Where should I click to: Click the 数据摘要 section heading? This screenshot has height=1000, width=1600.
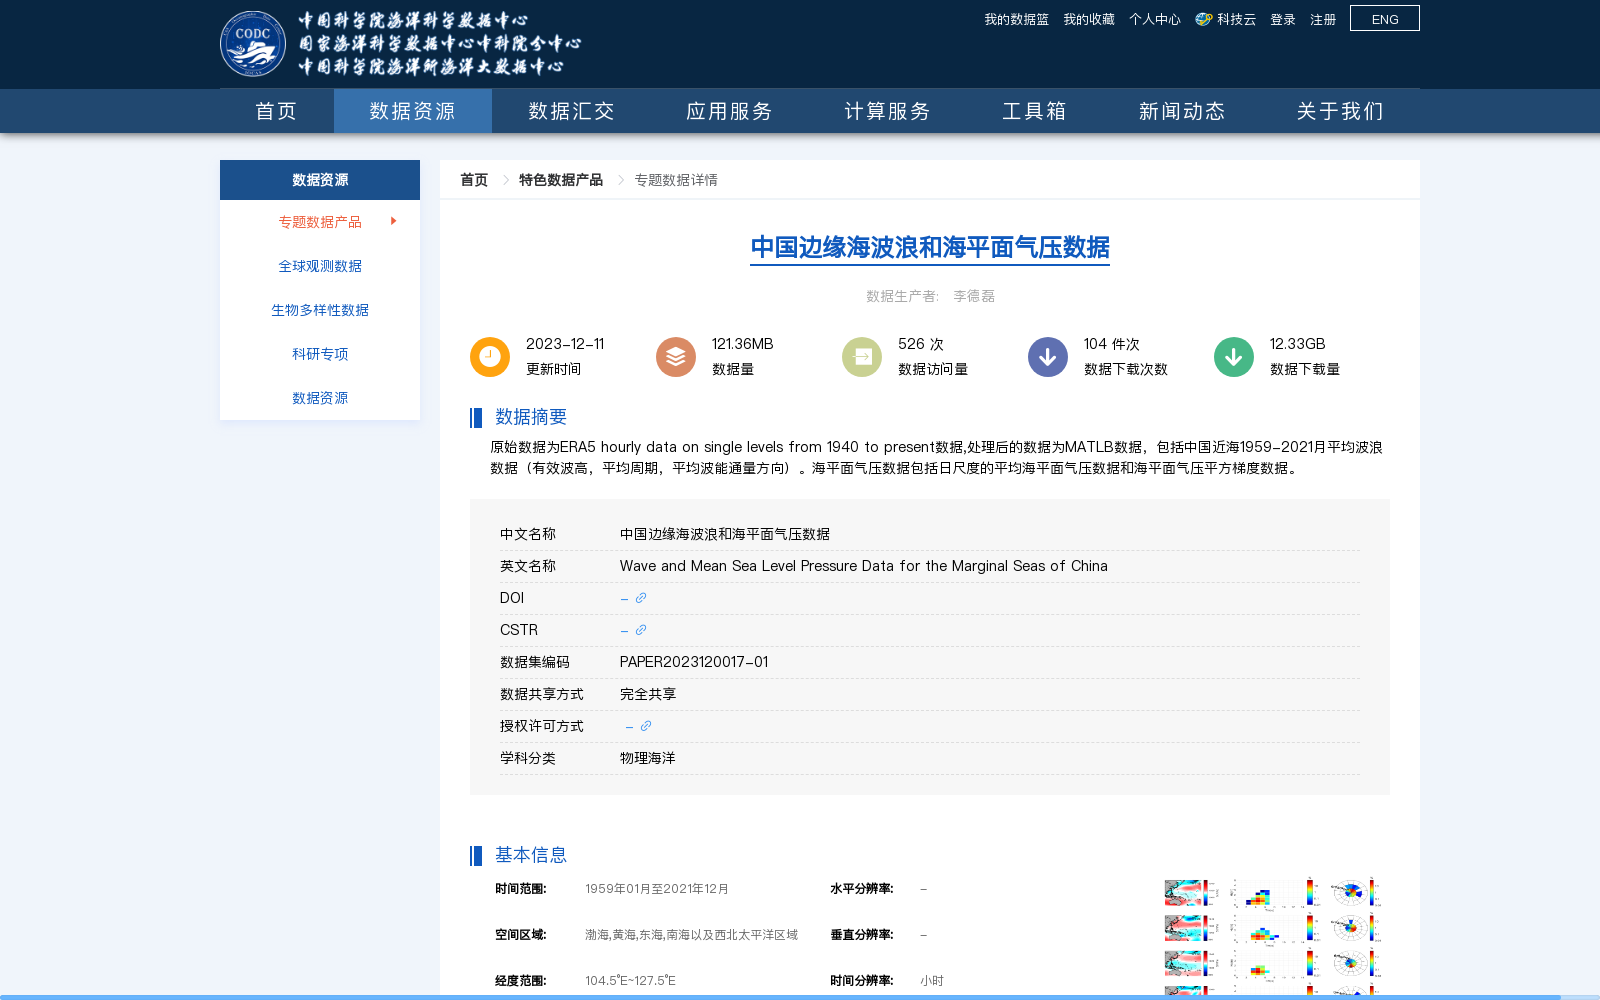(531, 417)
